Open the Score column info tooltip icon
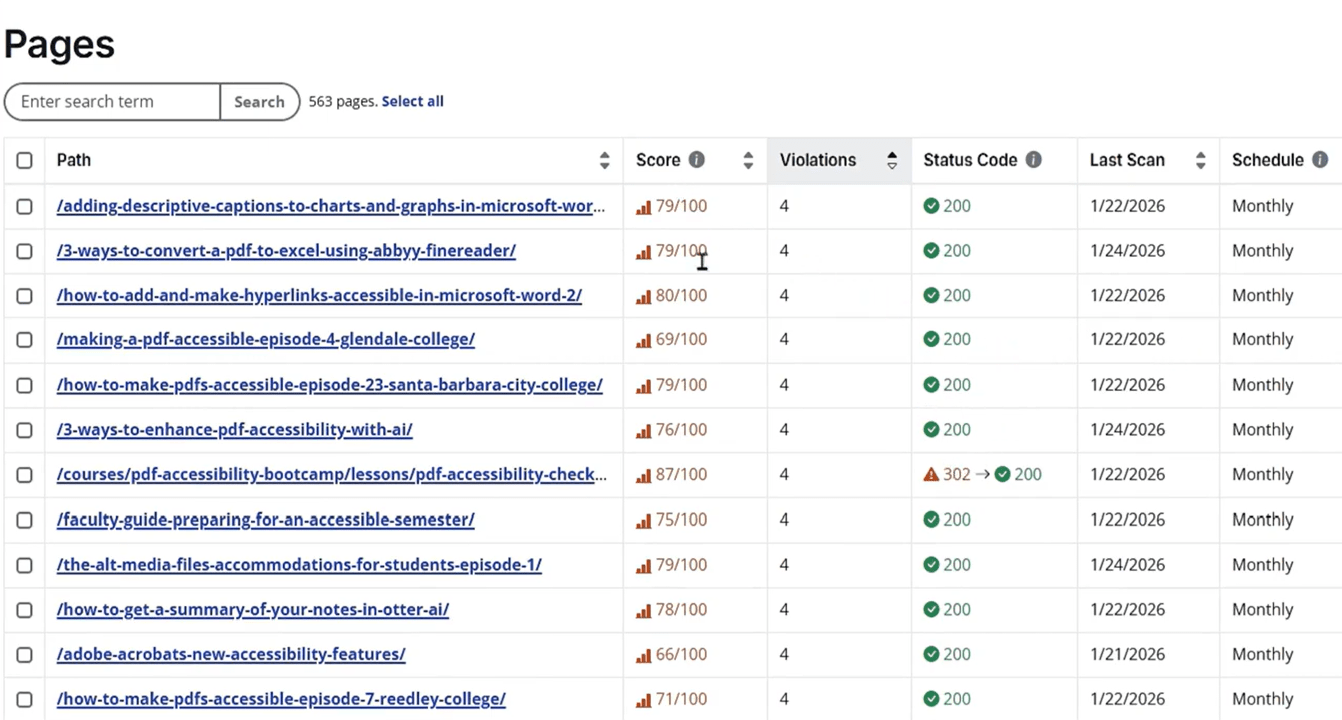Viewport: 1342px width, 720px height. (x=697, y=160)
